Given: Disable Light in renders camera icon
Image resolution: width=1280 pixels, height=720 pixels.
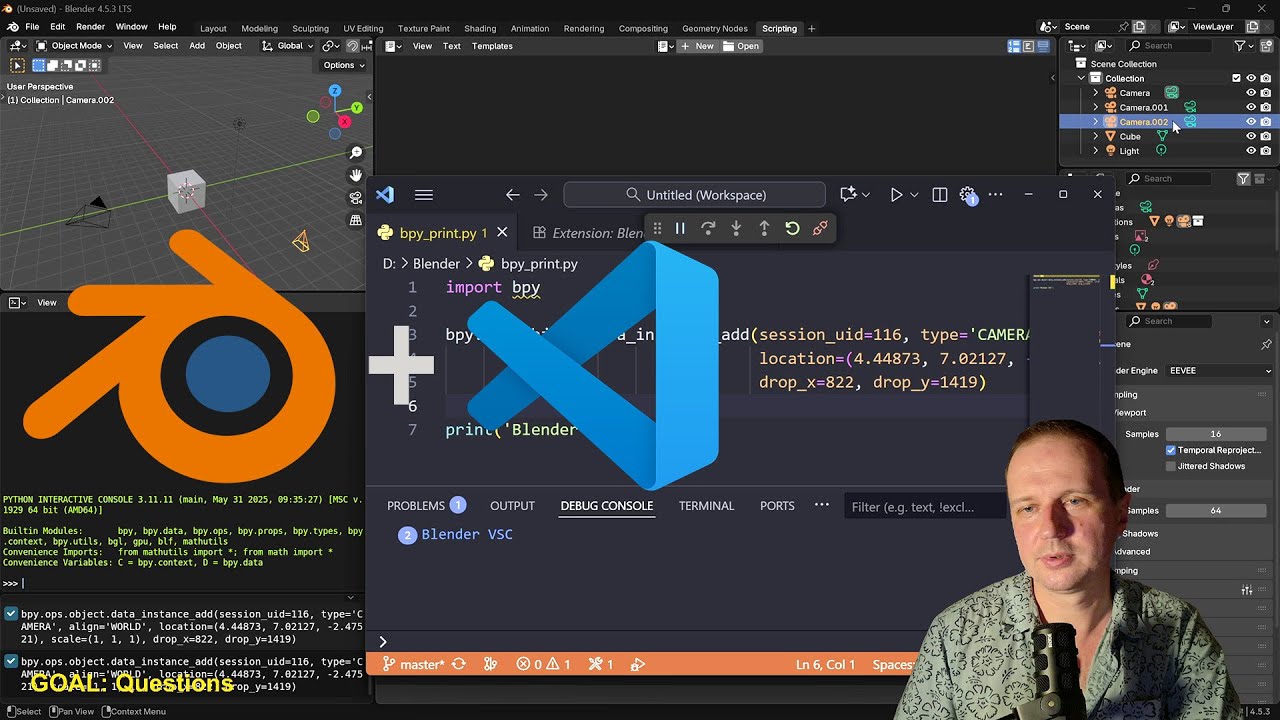Looking at the screenshot, I should click(x=1266, y=151).
